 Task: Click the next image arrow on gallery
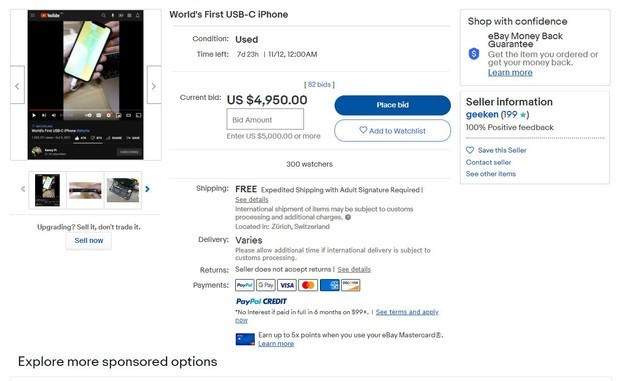coord(154,85)
